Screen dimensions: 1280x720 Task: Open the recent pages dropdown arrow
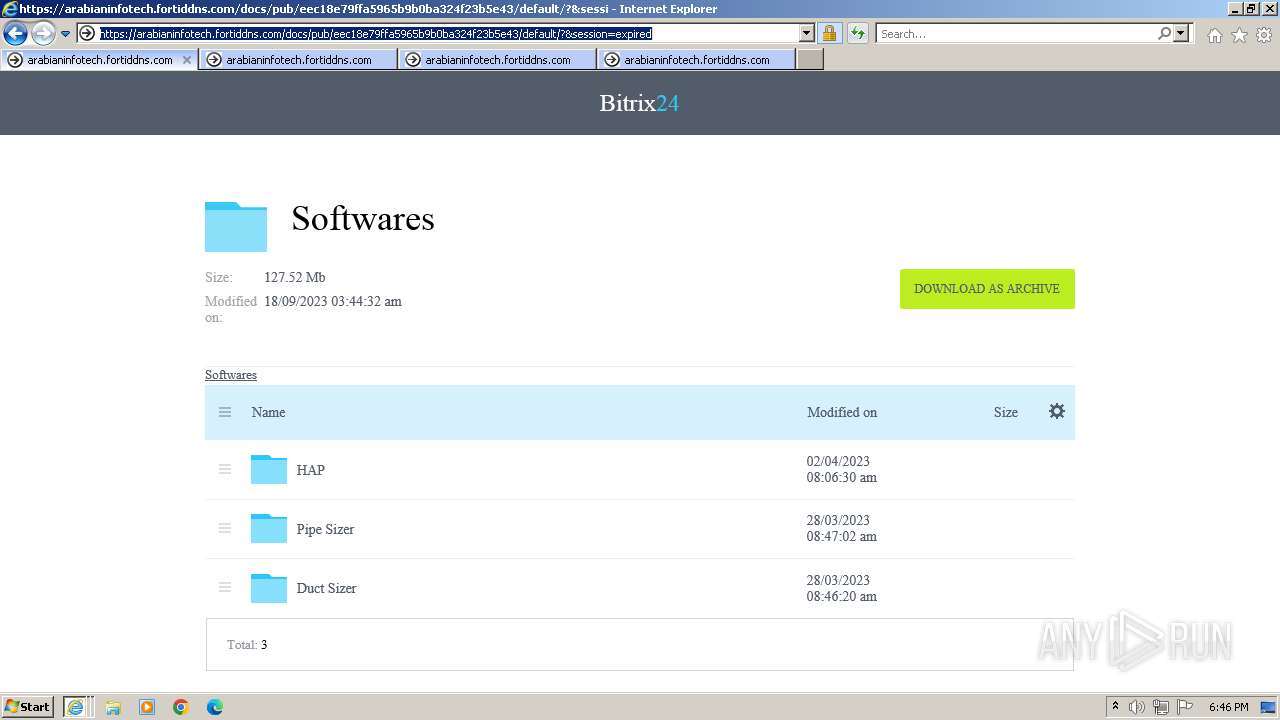(x=65, y=34)
